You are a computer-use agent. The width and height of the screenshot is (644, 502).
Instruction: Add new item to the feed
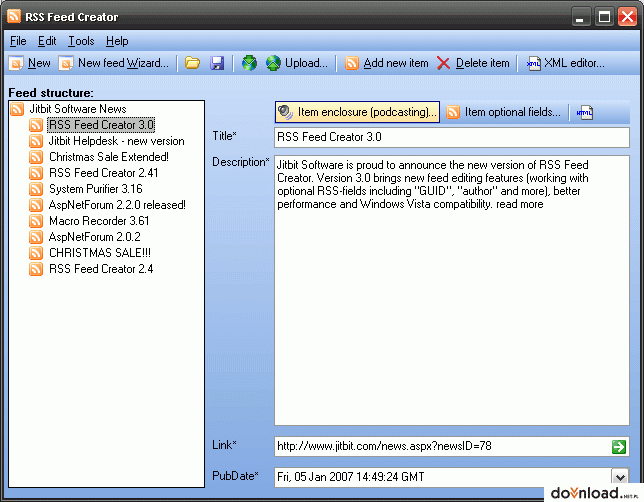click(x=386, y=63)
